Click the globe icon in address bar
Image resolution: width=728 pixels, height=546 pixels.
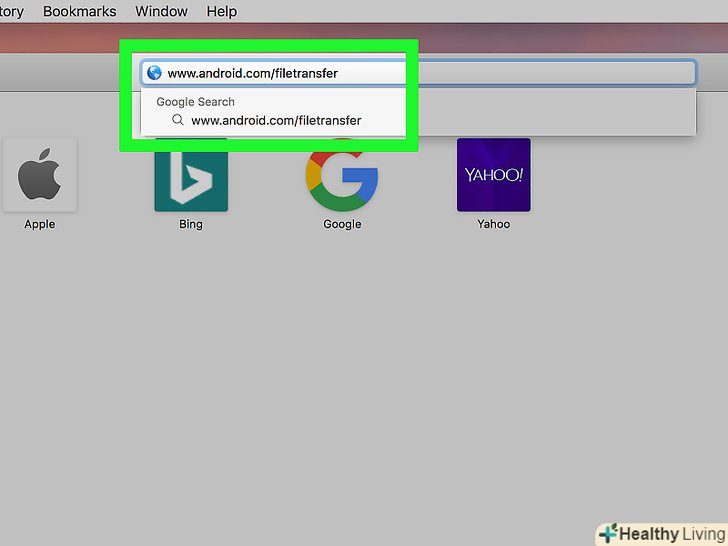coord(154,73)
